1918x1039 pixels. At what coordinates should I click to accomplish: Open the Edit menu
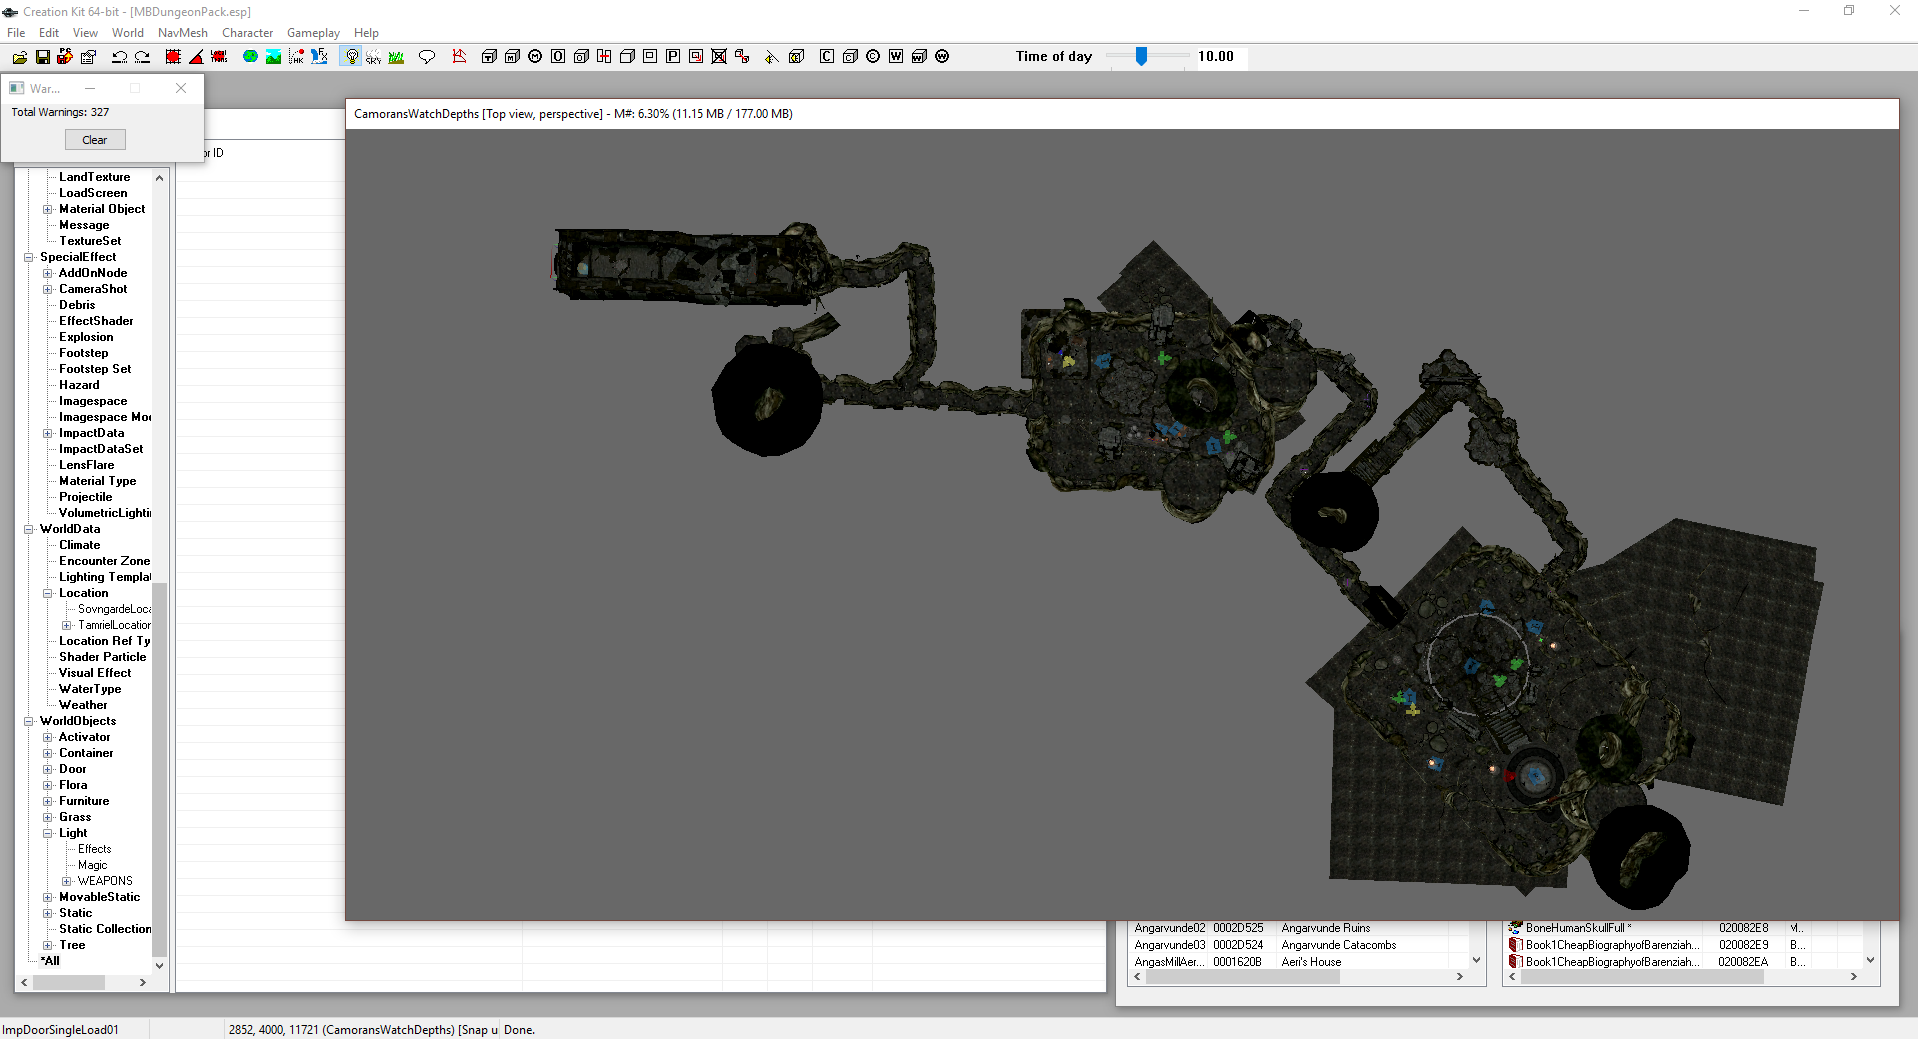pyautogui.click(x=49, y=33)
